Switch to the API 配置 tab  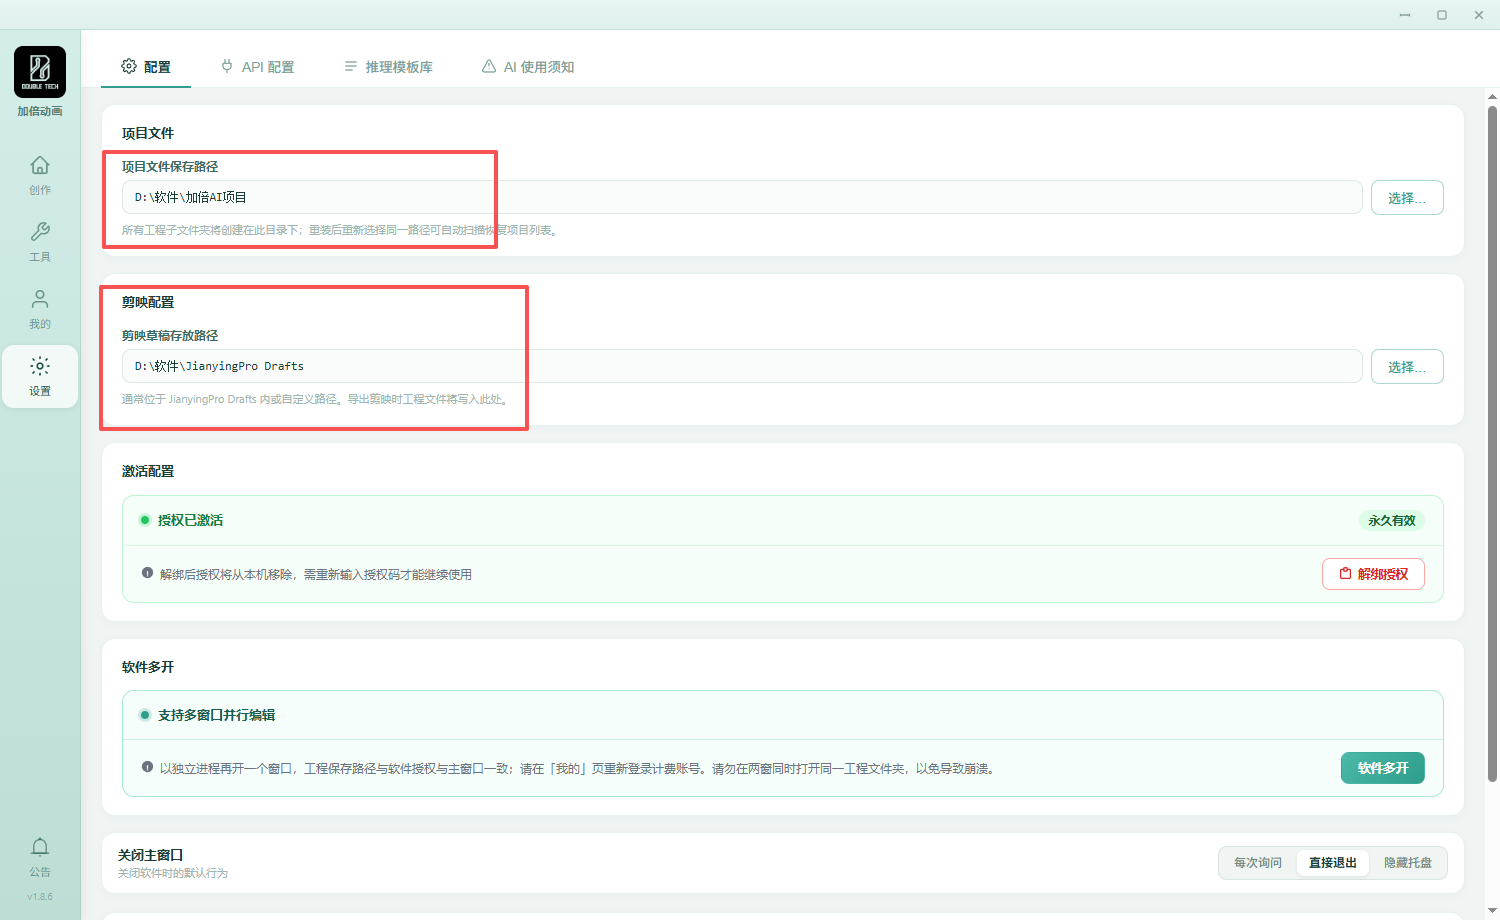258,67
